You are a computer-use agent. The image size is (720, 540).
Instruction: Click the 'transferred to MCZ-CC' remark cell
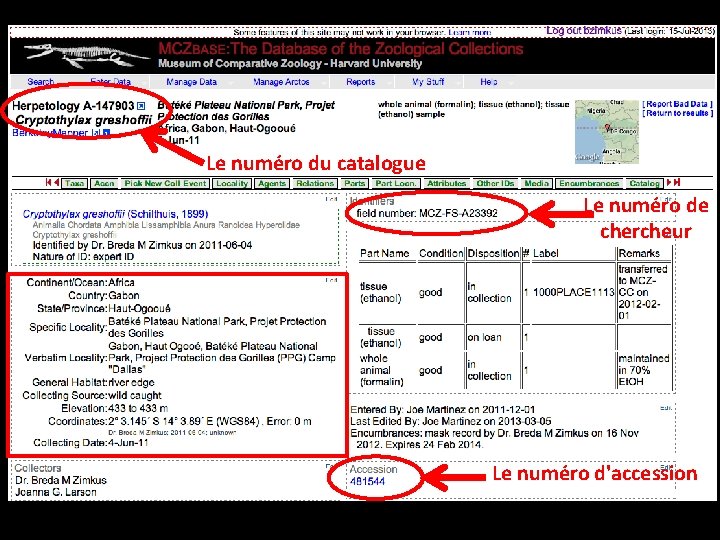coord(644,292)
